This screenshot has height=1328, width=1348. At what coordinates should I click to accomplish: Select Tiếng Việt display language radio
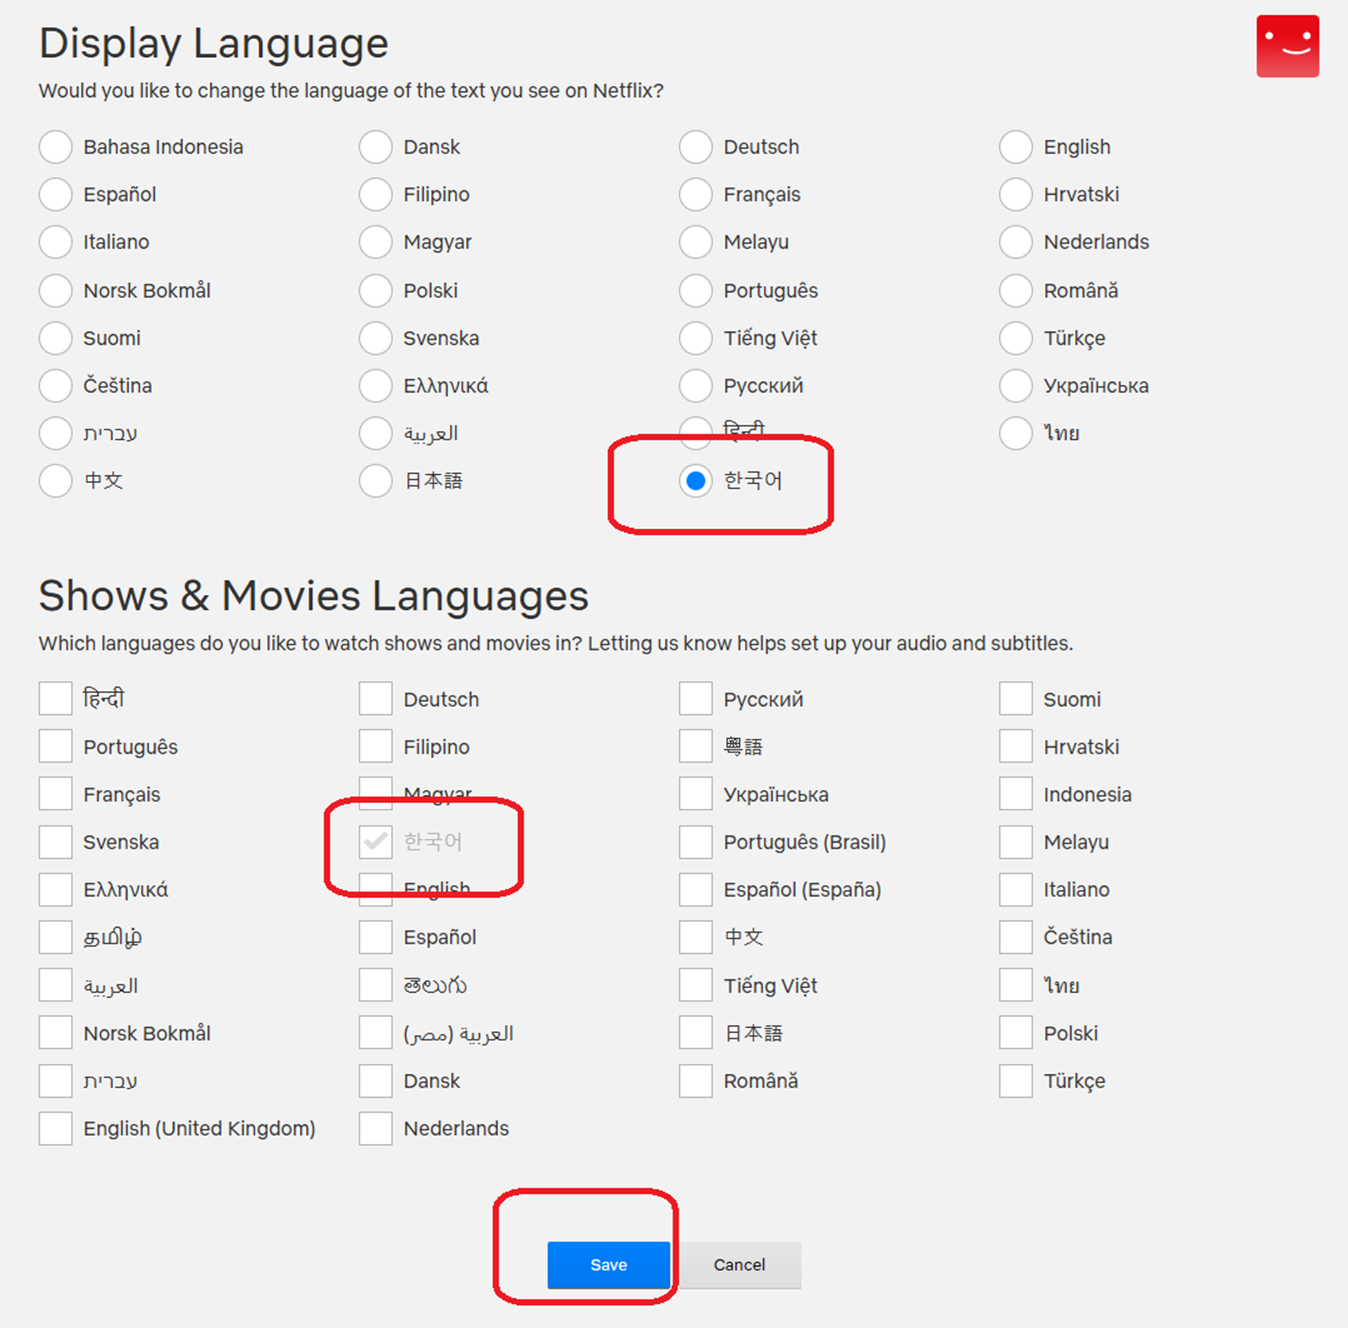695,338
